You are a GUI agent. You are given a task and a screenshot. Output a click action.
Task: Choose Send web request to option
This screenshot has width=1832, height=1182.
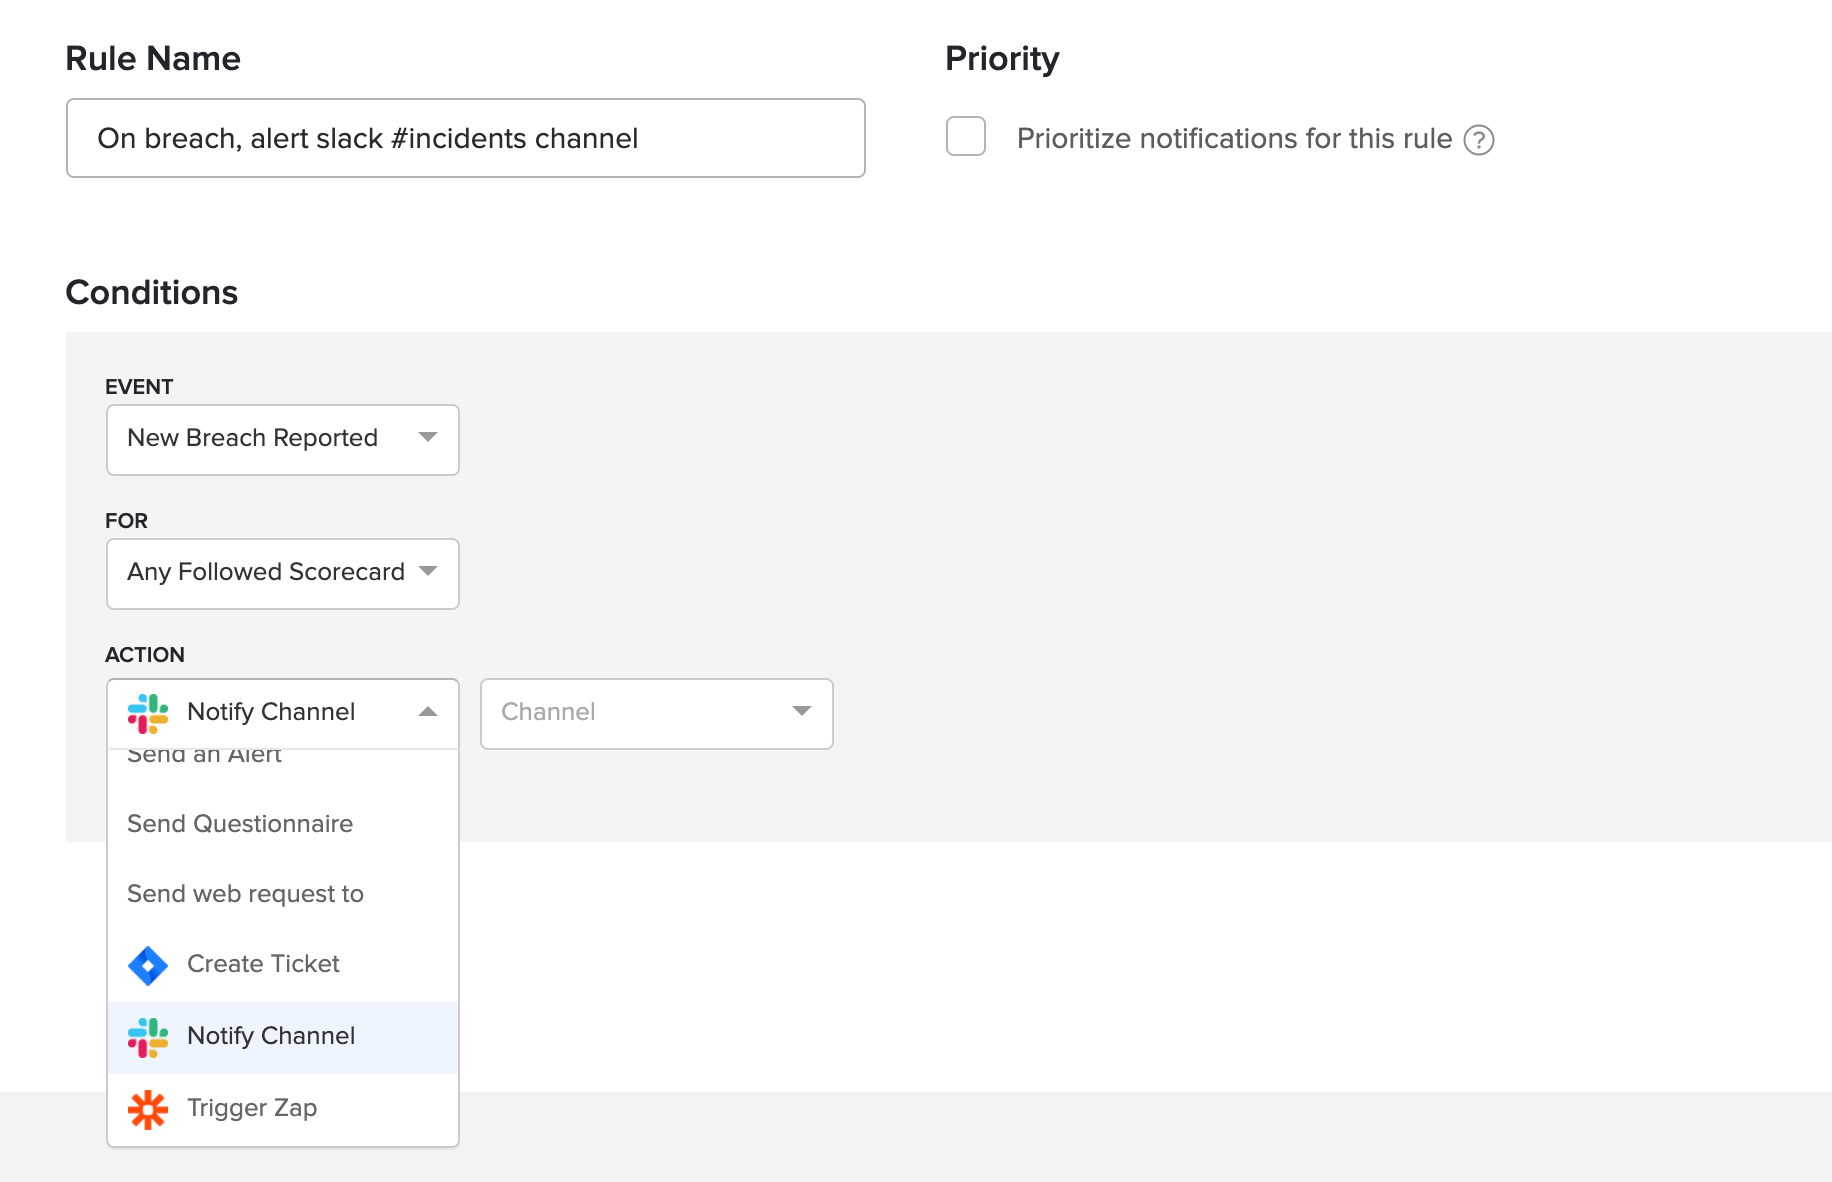245,894
